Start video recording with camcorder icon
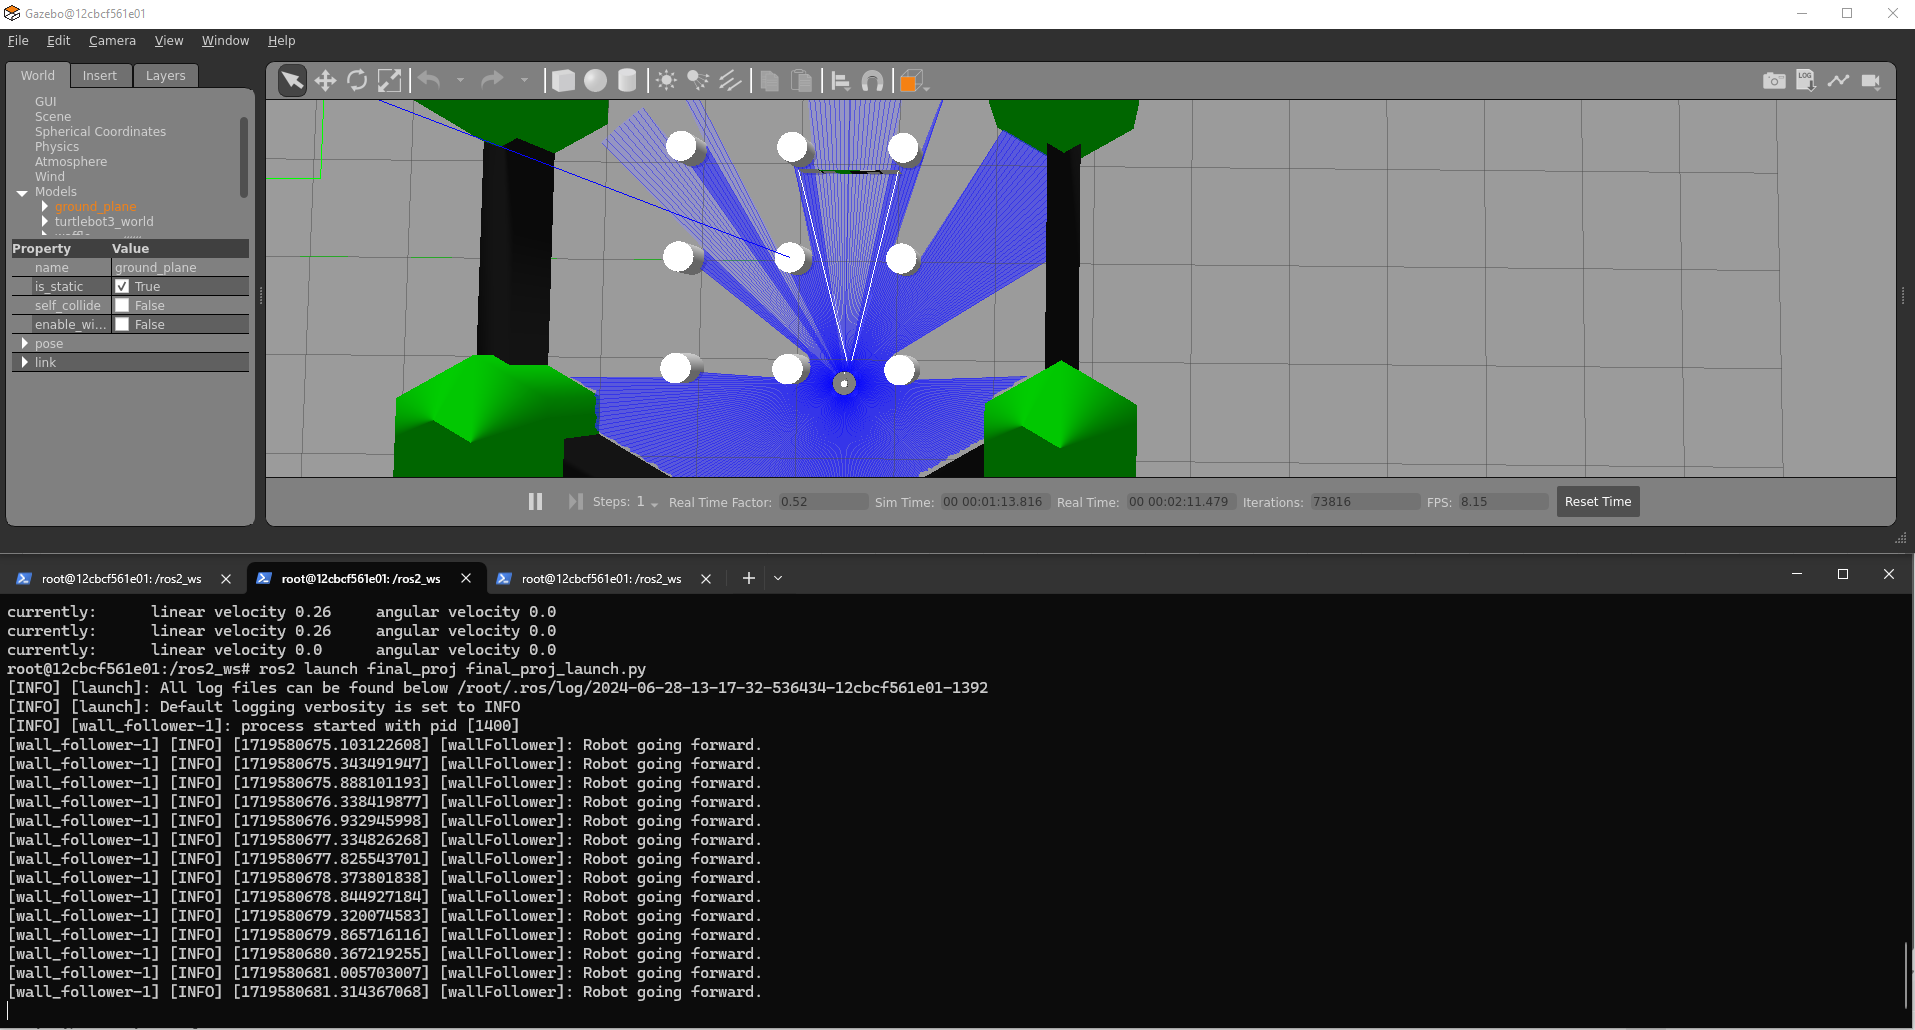The height and width of the screenshot is (1030, 1915). pos(1871,81)
